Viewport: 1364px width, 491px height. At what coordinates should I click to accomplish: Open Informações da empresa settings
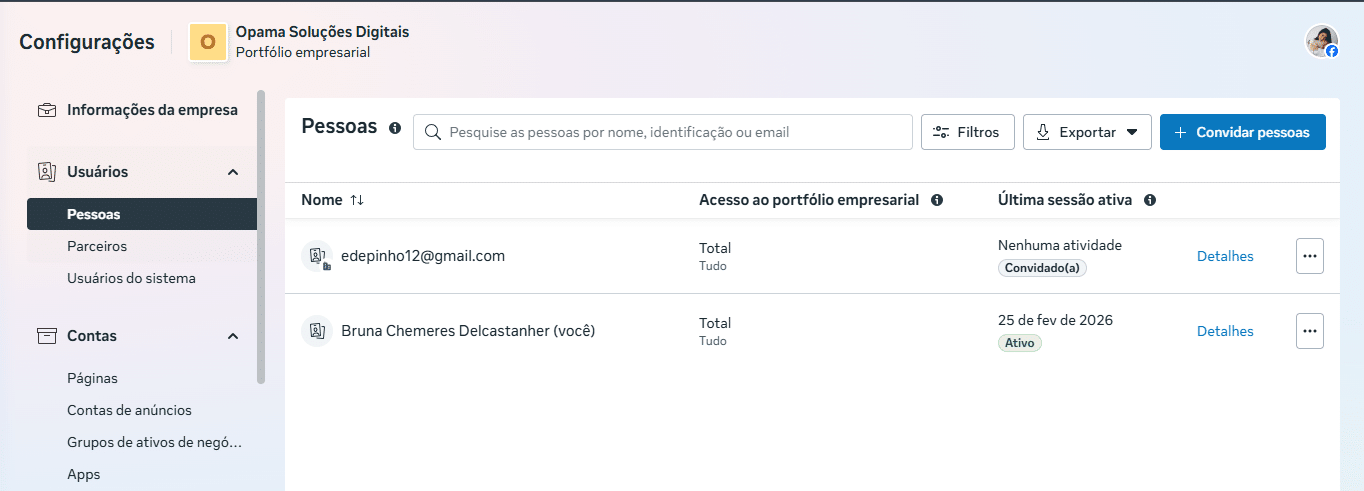pos(152,110)
